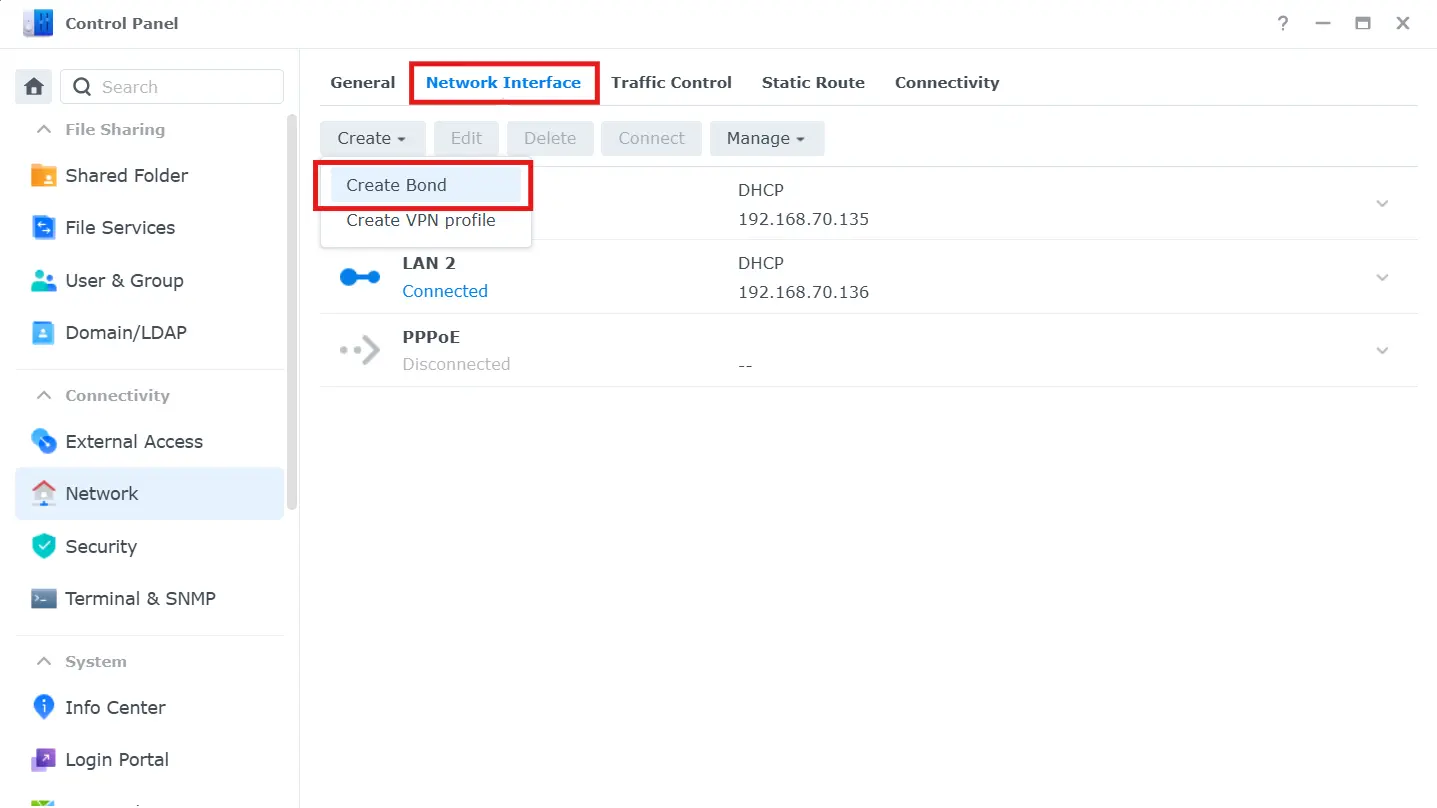This screenshot has width=1437, height=808.
Task: Open External Access configuration
Action: click(134, 441)
